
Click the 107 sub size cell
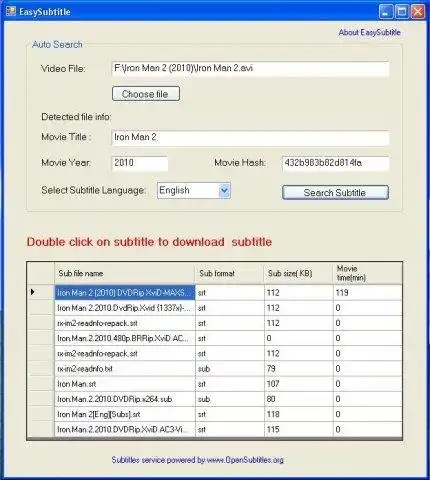pyautogui.click(x=299, y=384)
